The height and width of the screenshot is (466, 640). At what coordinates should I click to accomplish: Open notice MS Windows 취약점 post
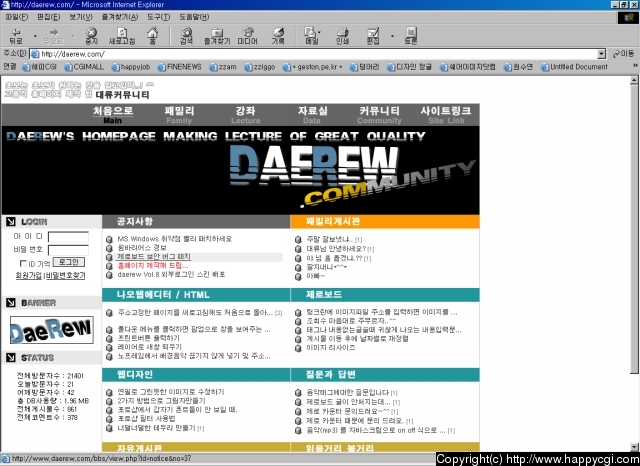174,239
